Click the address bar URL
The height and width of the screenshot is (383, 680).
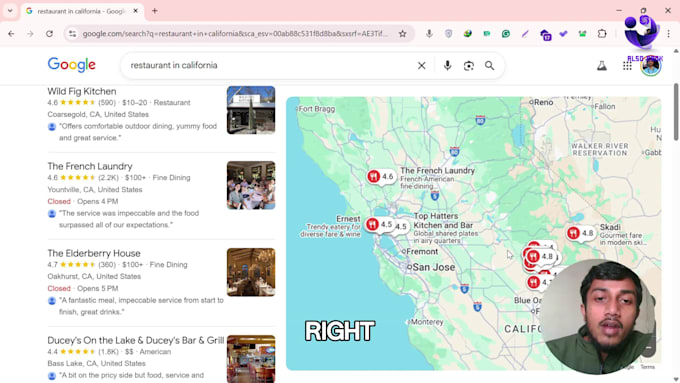point(235,34)
